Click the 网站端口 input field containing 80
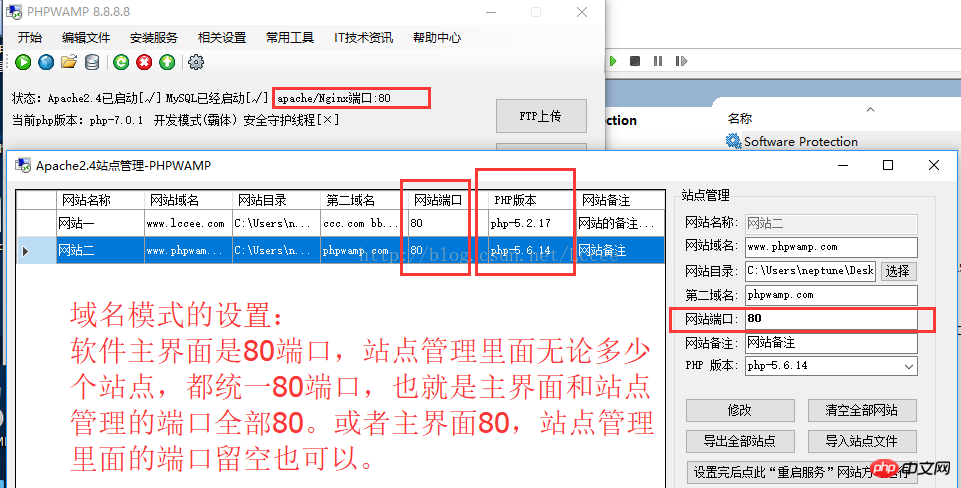 pyautogui.click(x=831, y=319)
